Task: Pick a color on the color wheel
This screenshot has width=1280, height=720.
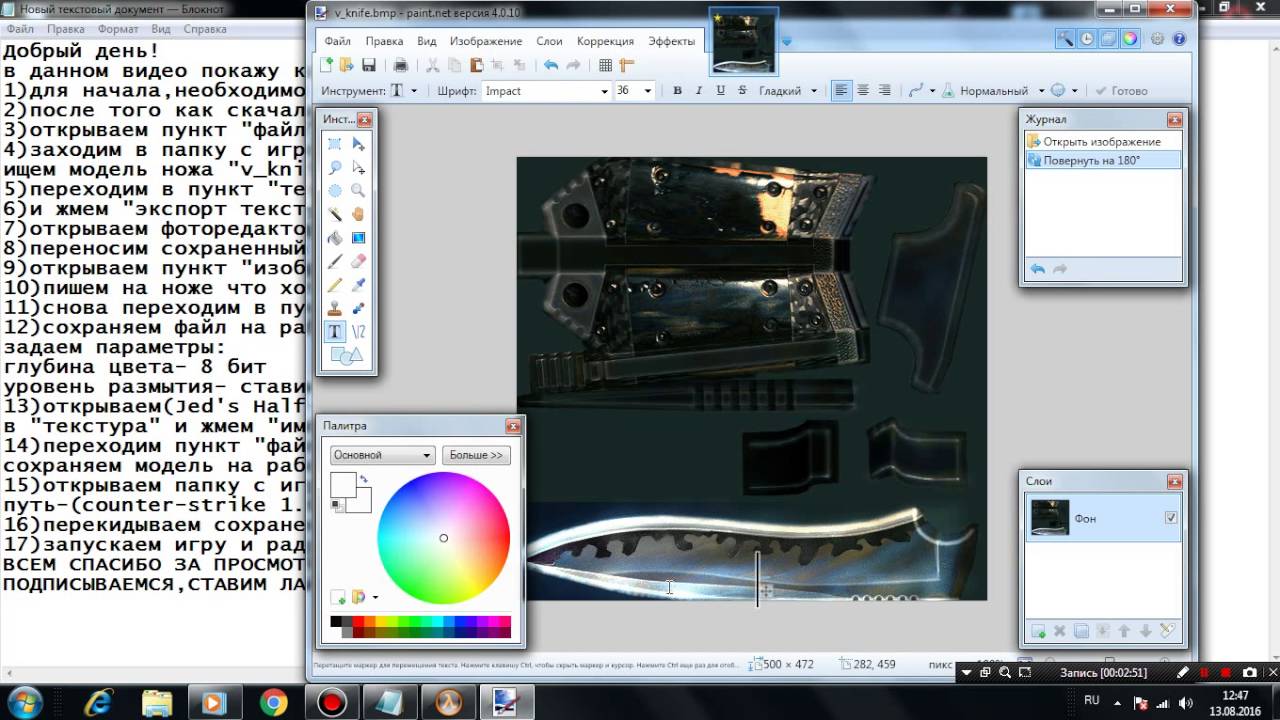Action: click(443, 538)
